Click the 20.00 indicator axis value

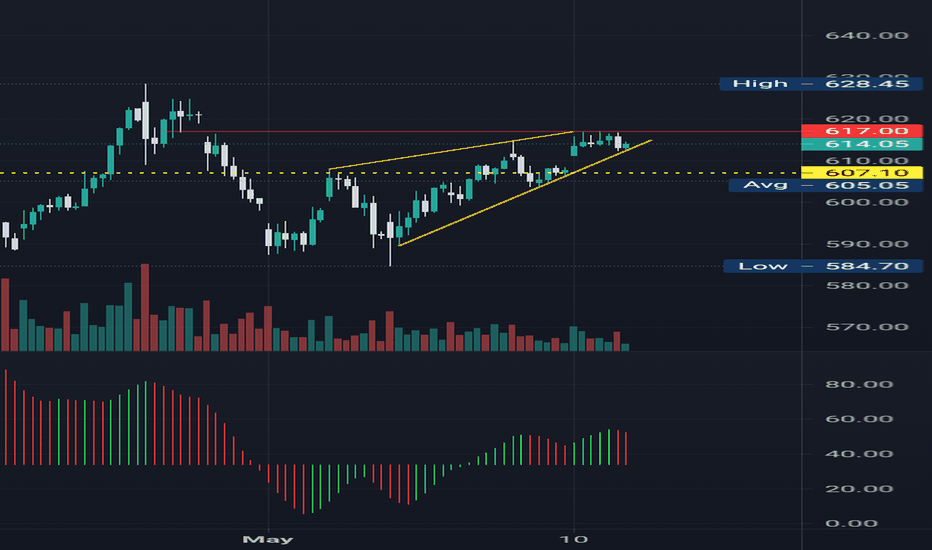pyautogui.click(x=859, y=489)
